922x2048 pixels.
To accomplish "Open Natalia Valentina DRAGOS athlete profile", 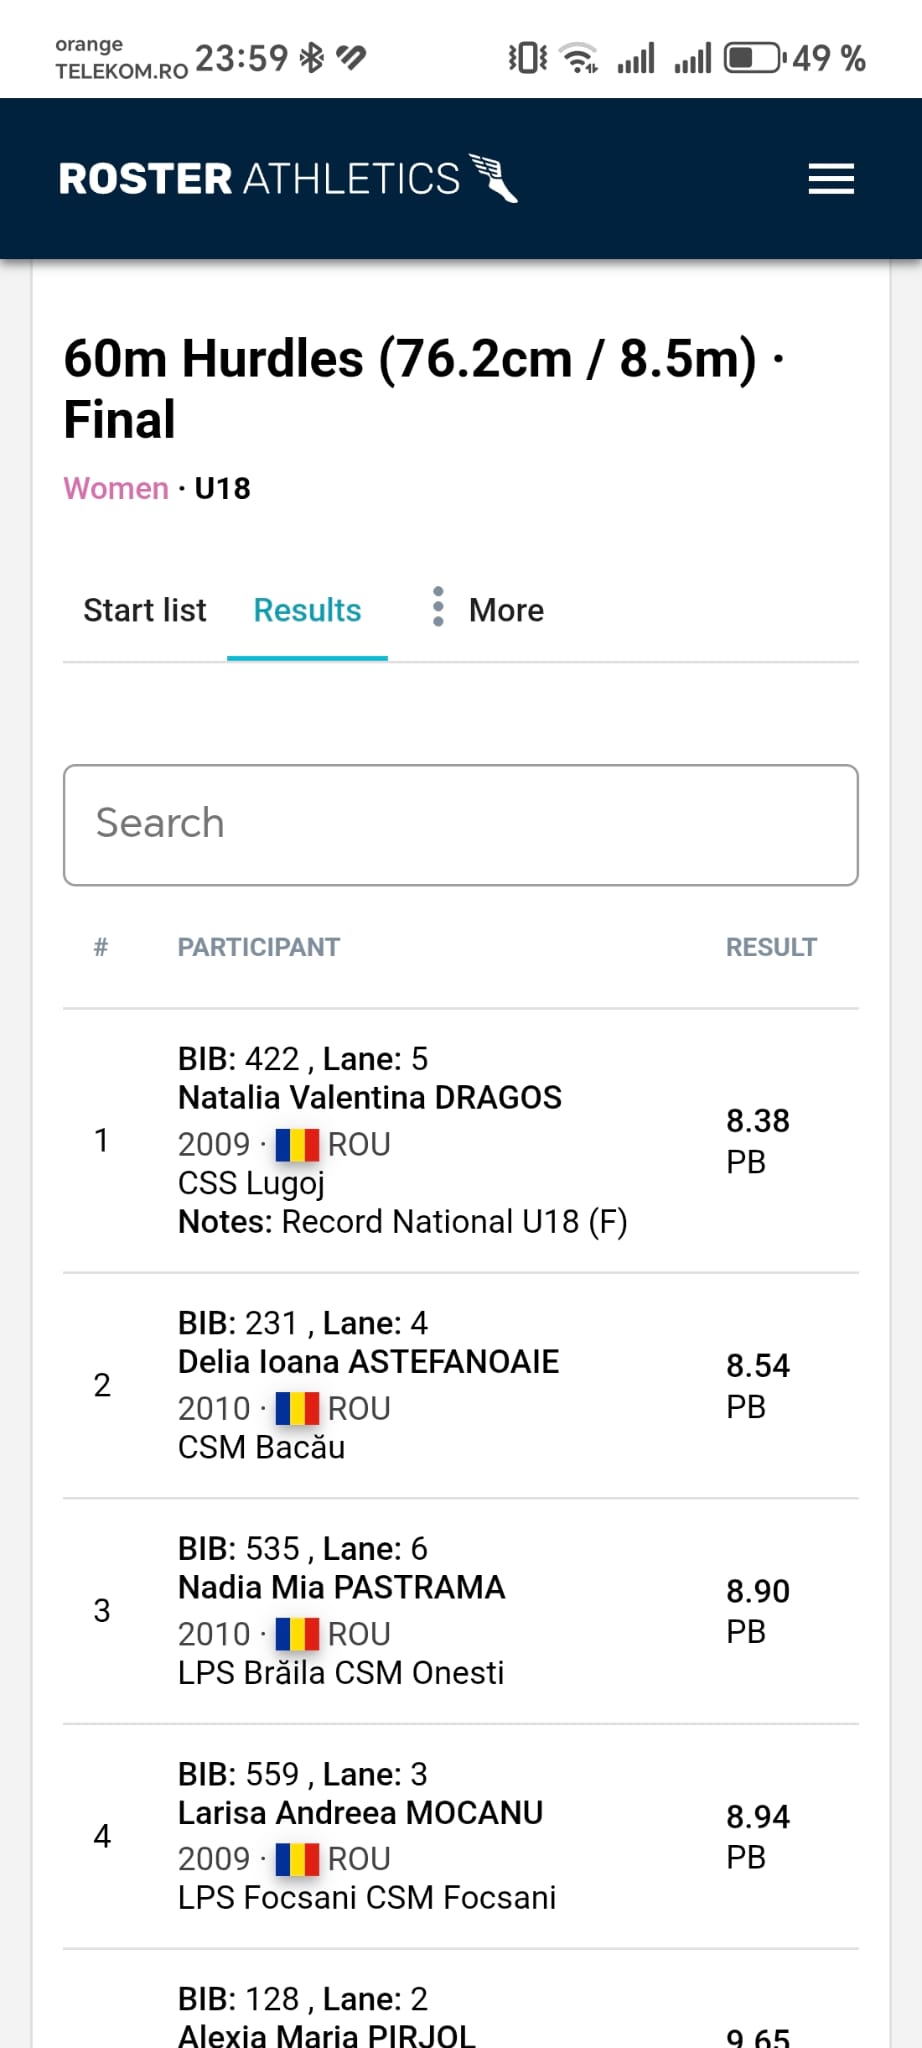I will (370, 1098).
